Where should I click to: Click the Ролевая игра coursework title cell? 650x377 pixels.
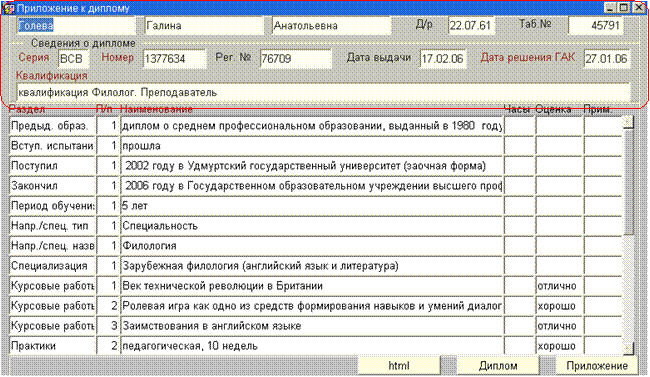click(x=311, y=306)
